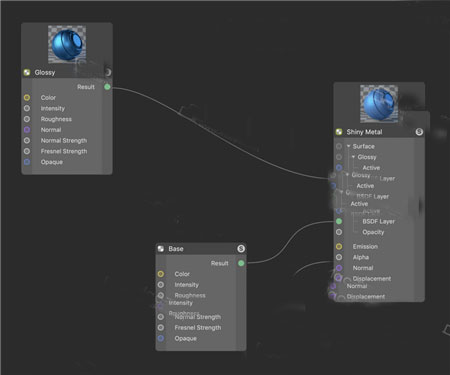The height and width of the screenshot is (375, 450).
Task: Collapse the Surface group in Shiny Metal
Action: 349,146
